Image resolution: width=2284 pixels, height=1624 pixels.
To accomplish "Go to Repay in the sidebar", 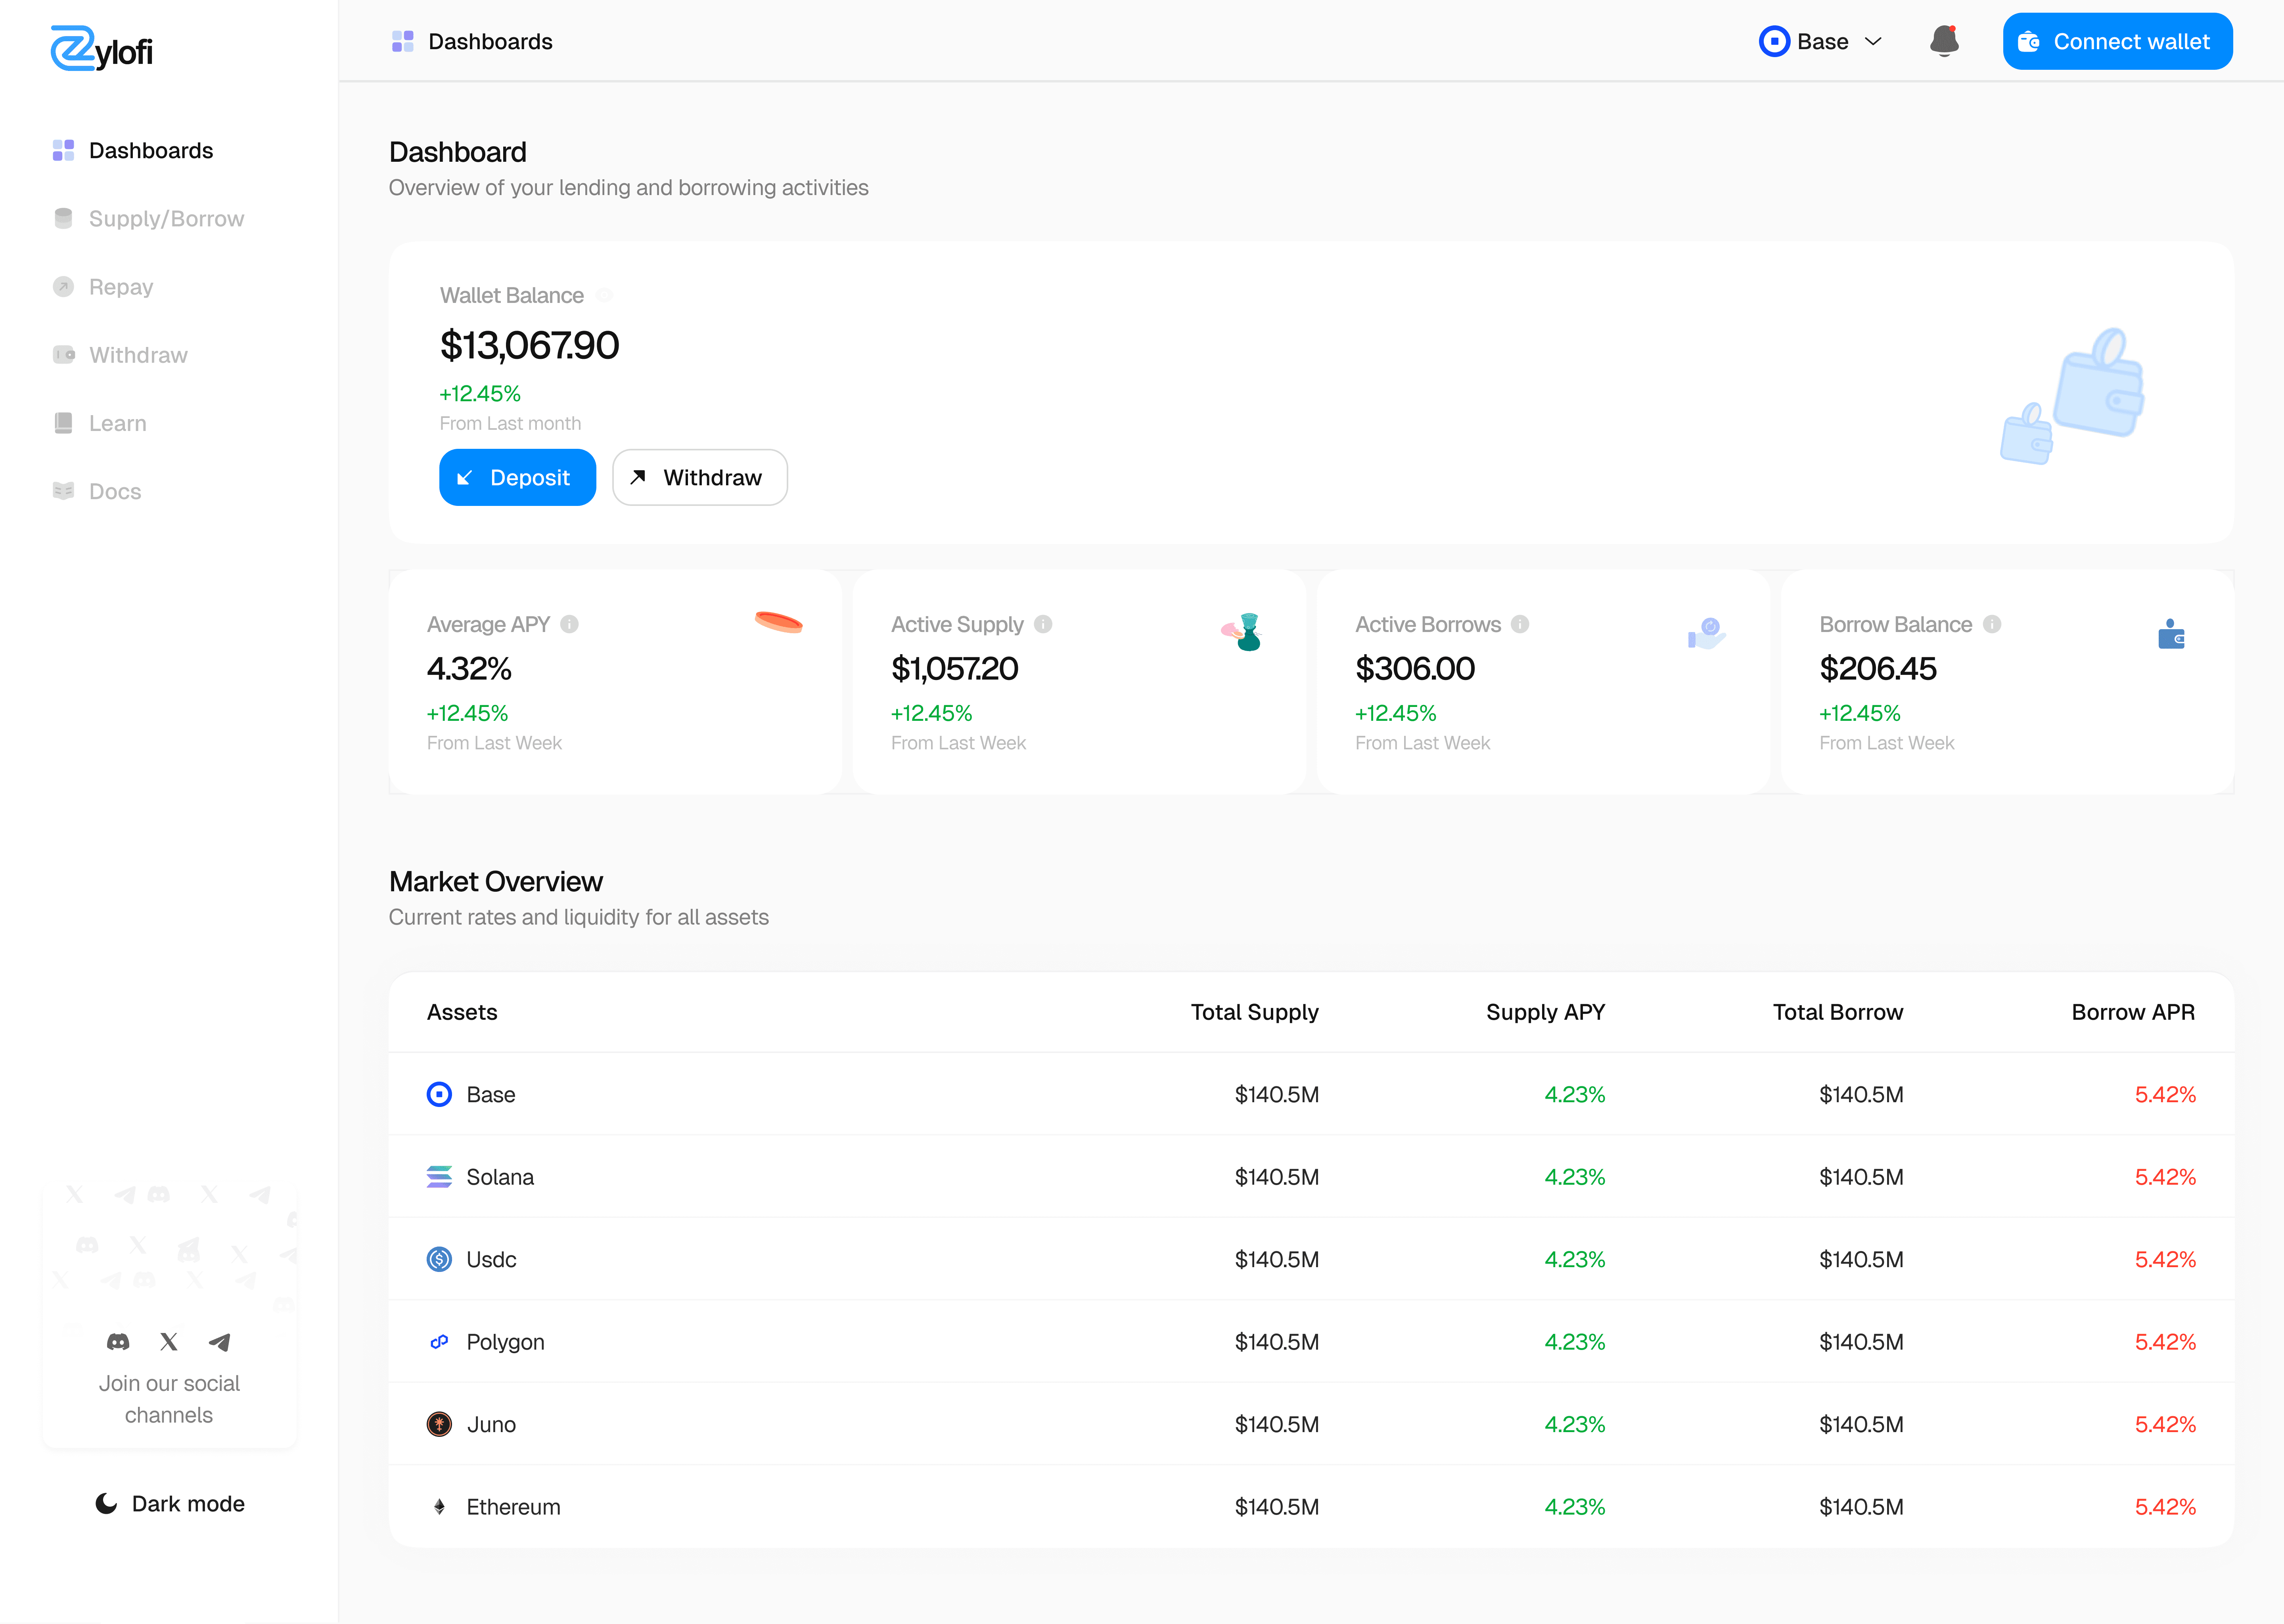I will tap(120, 287).
